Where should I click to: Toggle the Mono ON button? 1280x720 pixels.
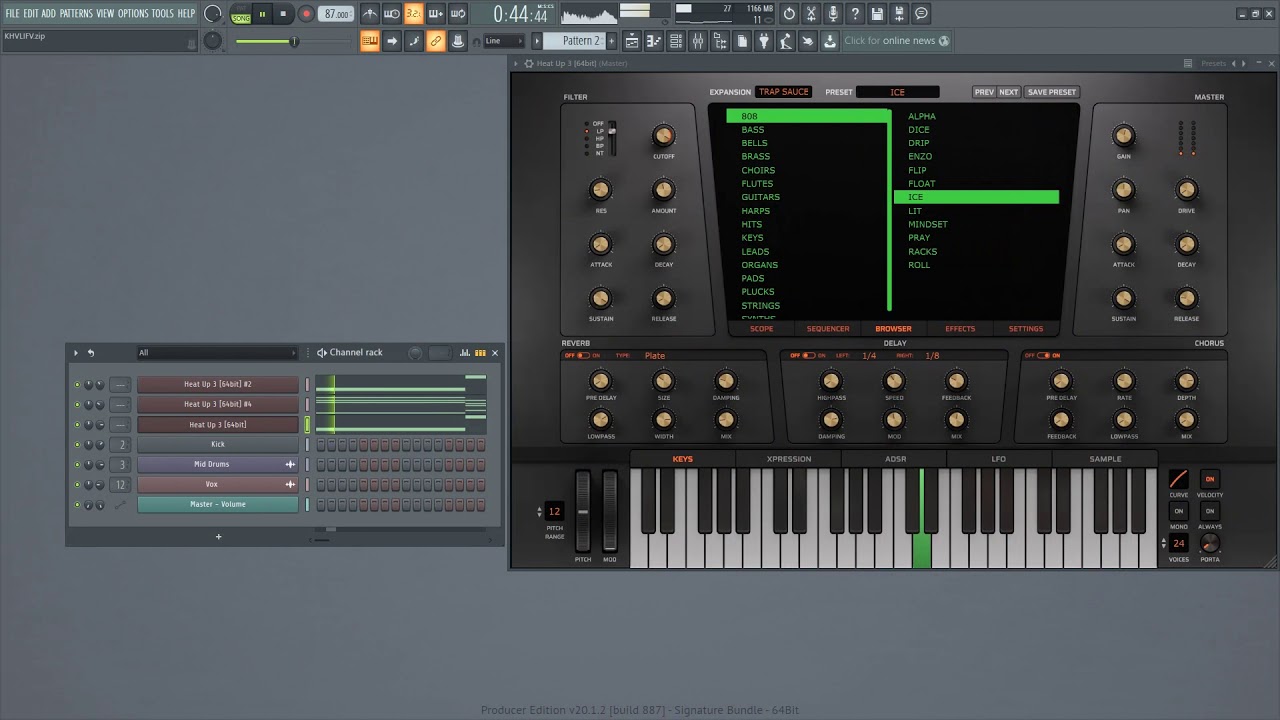tap(1179, 511)
